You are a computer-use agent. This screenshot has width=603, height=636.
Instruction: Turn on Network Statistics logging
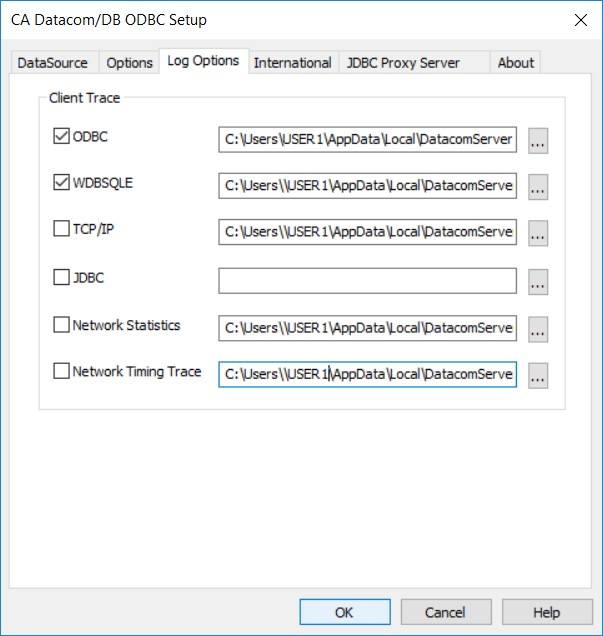[60, 325]
